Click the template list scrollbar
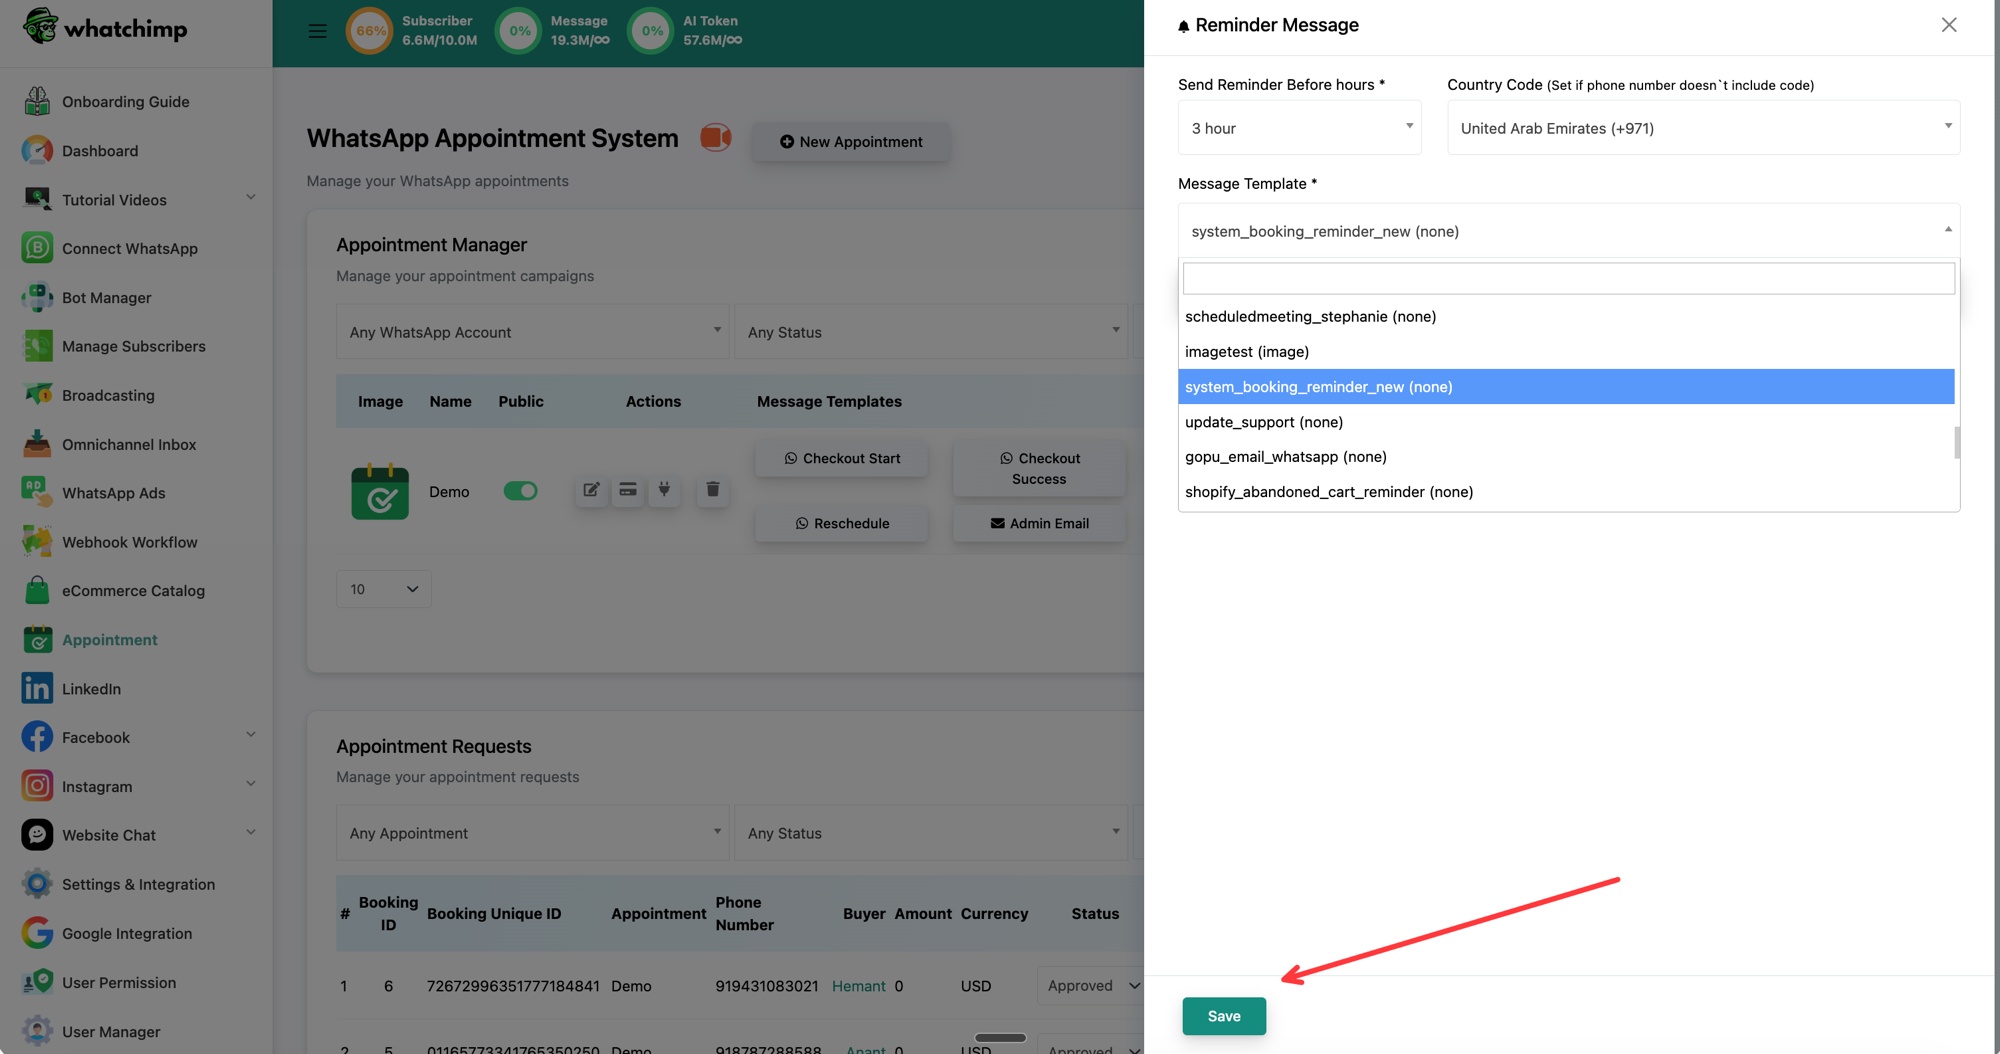The image size is (2000, 1054). 1957,442
